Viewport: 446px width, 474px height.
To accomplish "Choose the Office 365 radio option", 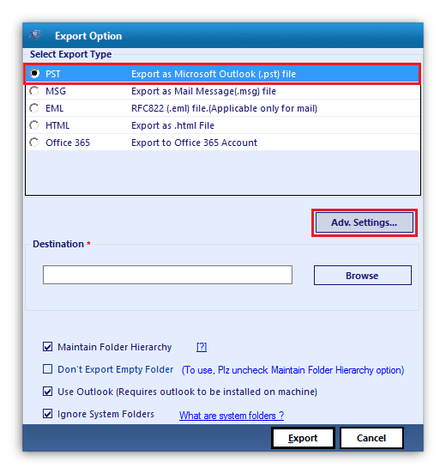I will [34, 143].
